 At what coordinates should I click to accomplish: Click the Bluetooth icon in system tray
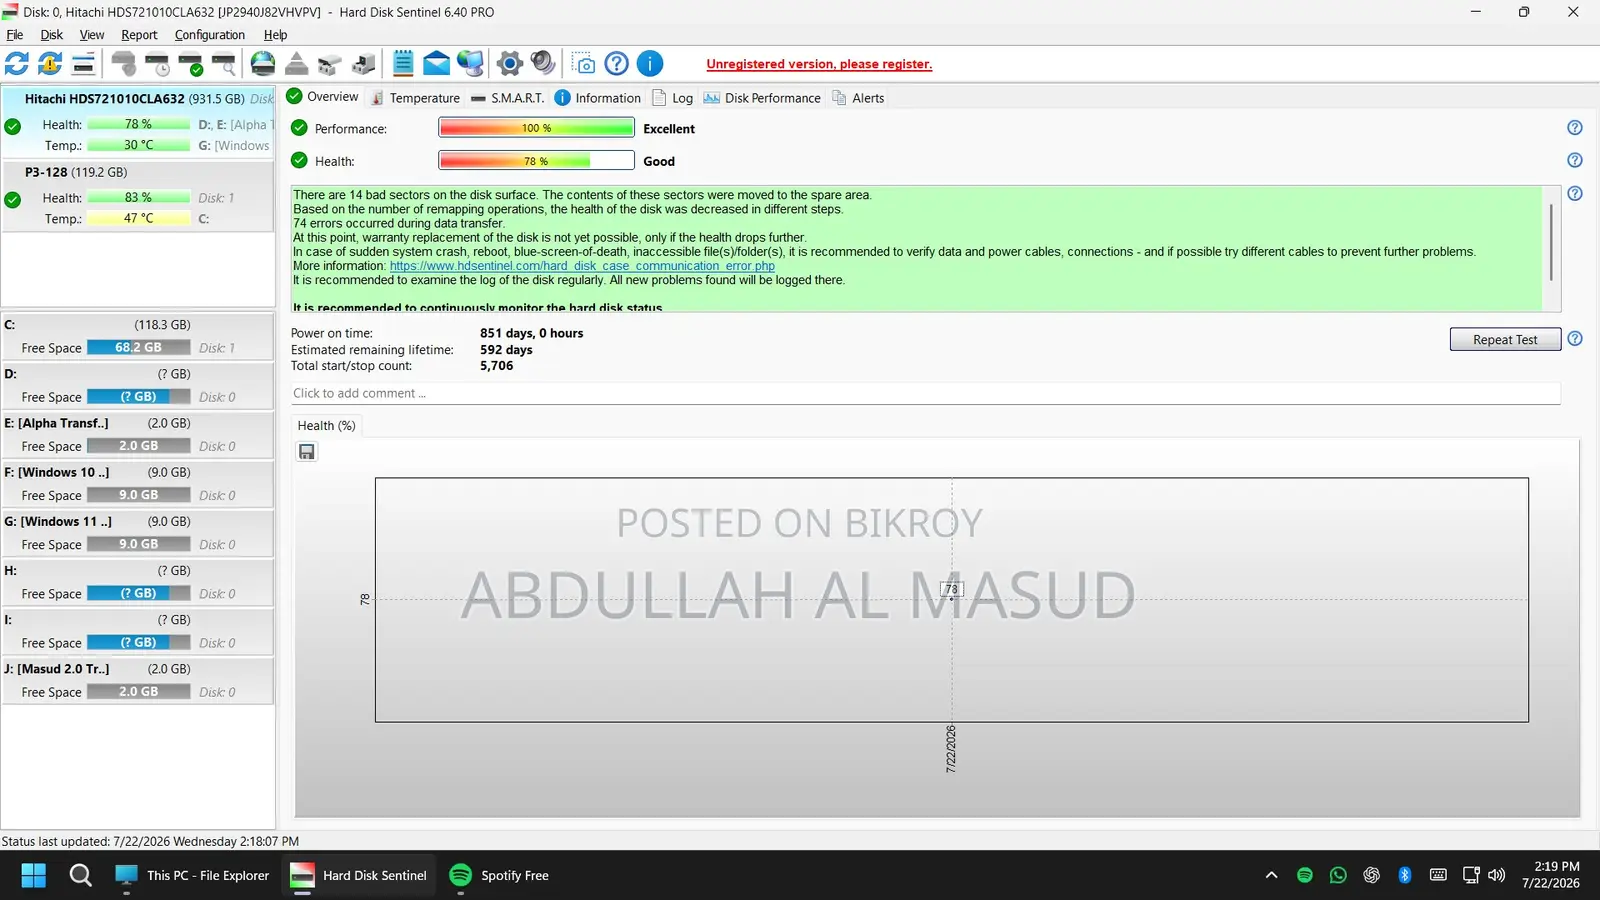pyautogui.click(x=1404, y=875)
